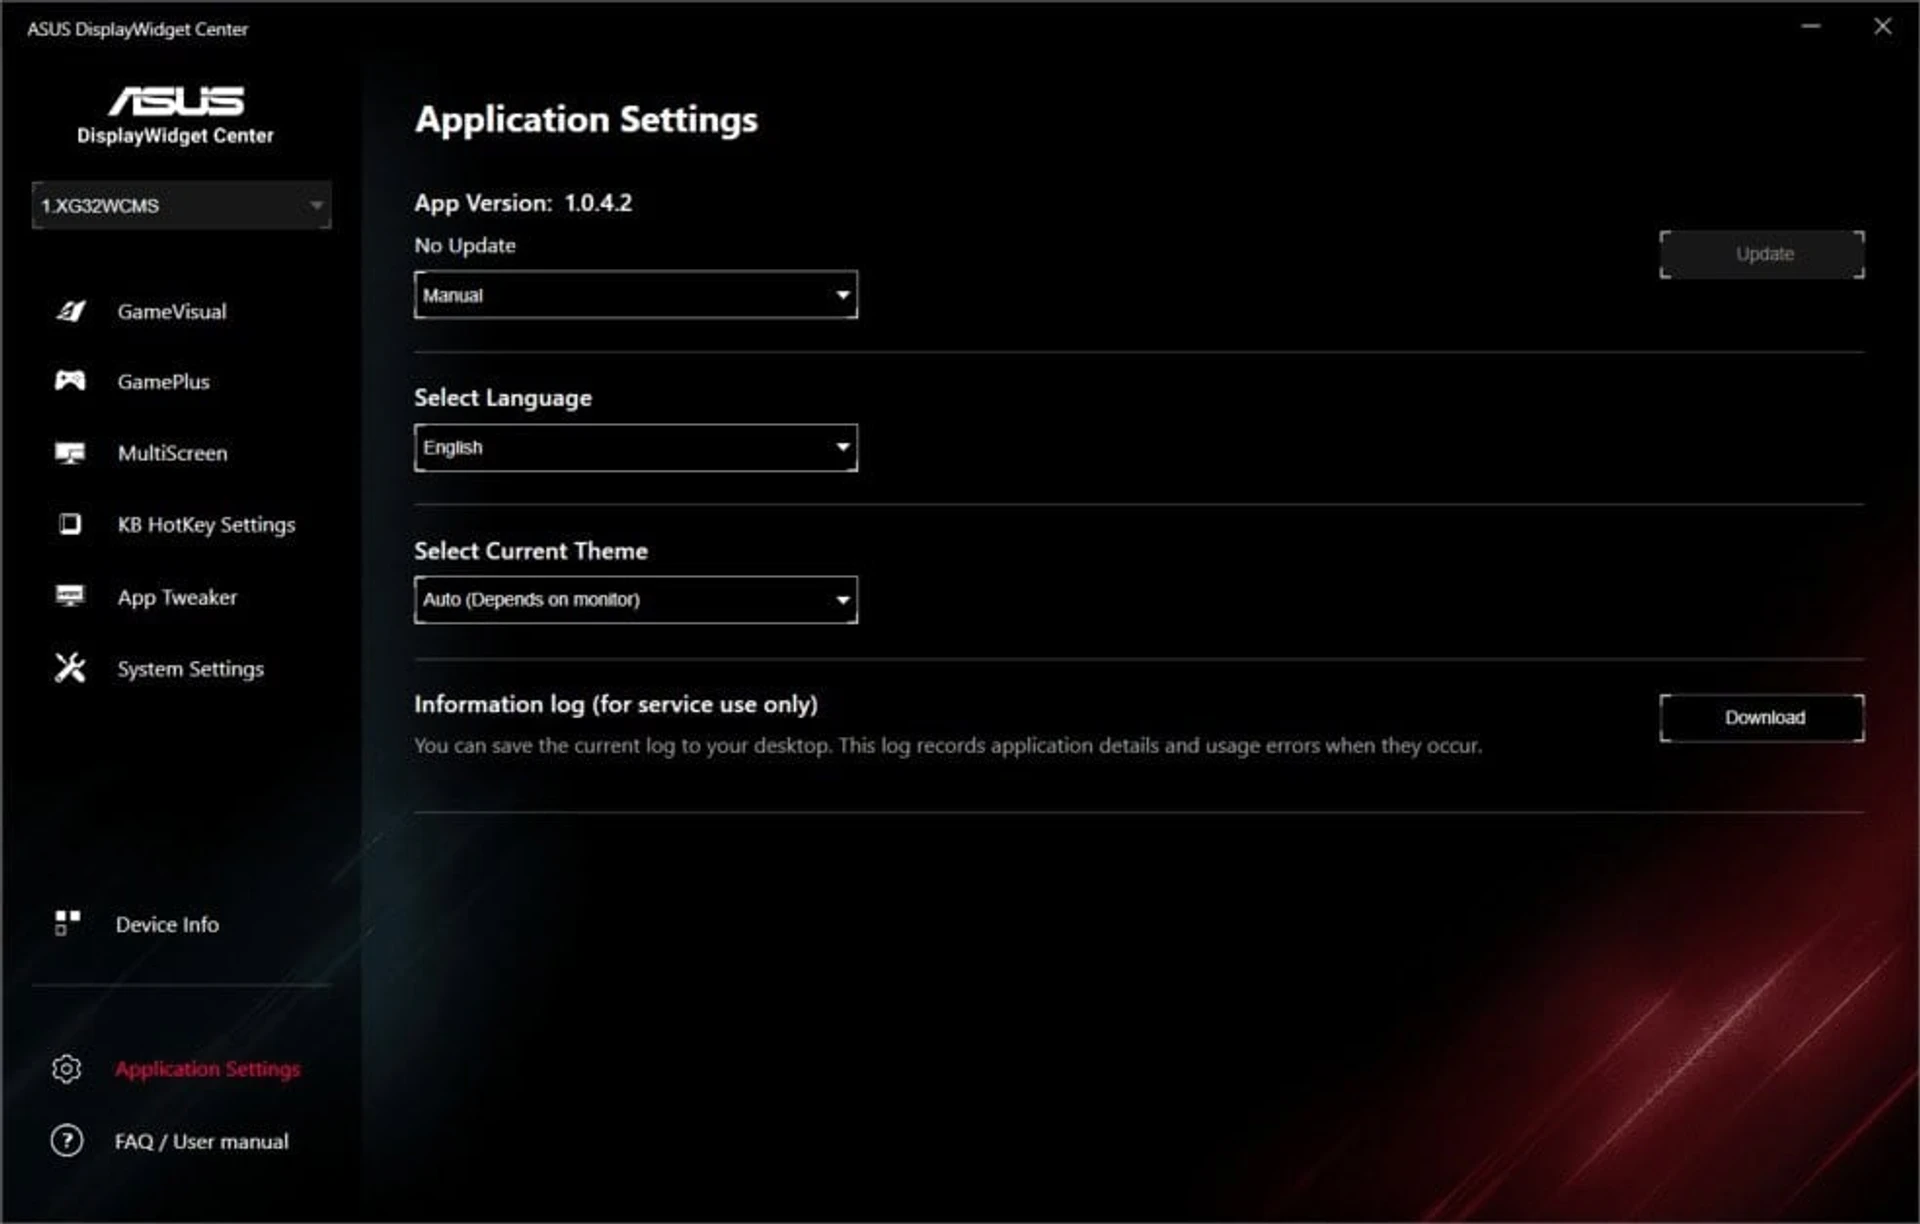
Task: Open KB HotKey Settings label
Action: click(x=207, y=524)
